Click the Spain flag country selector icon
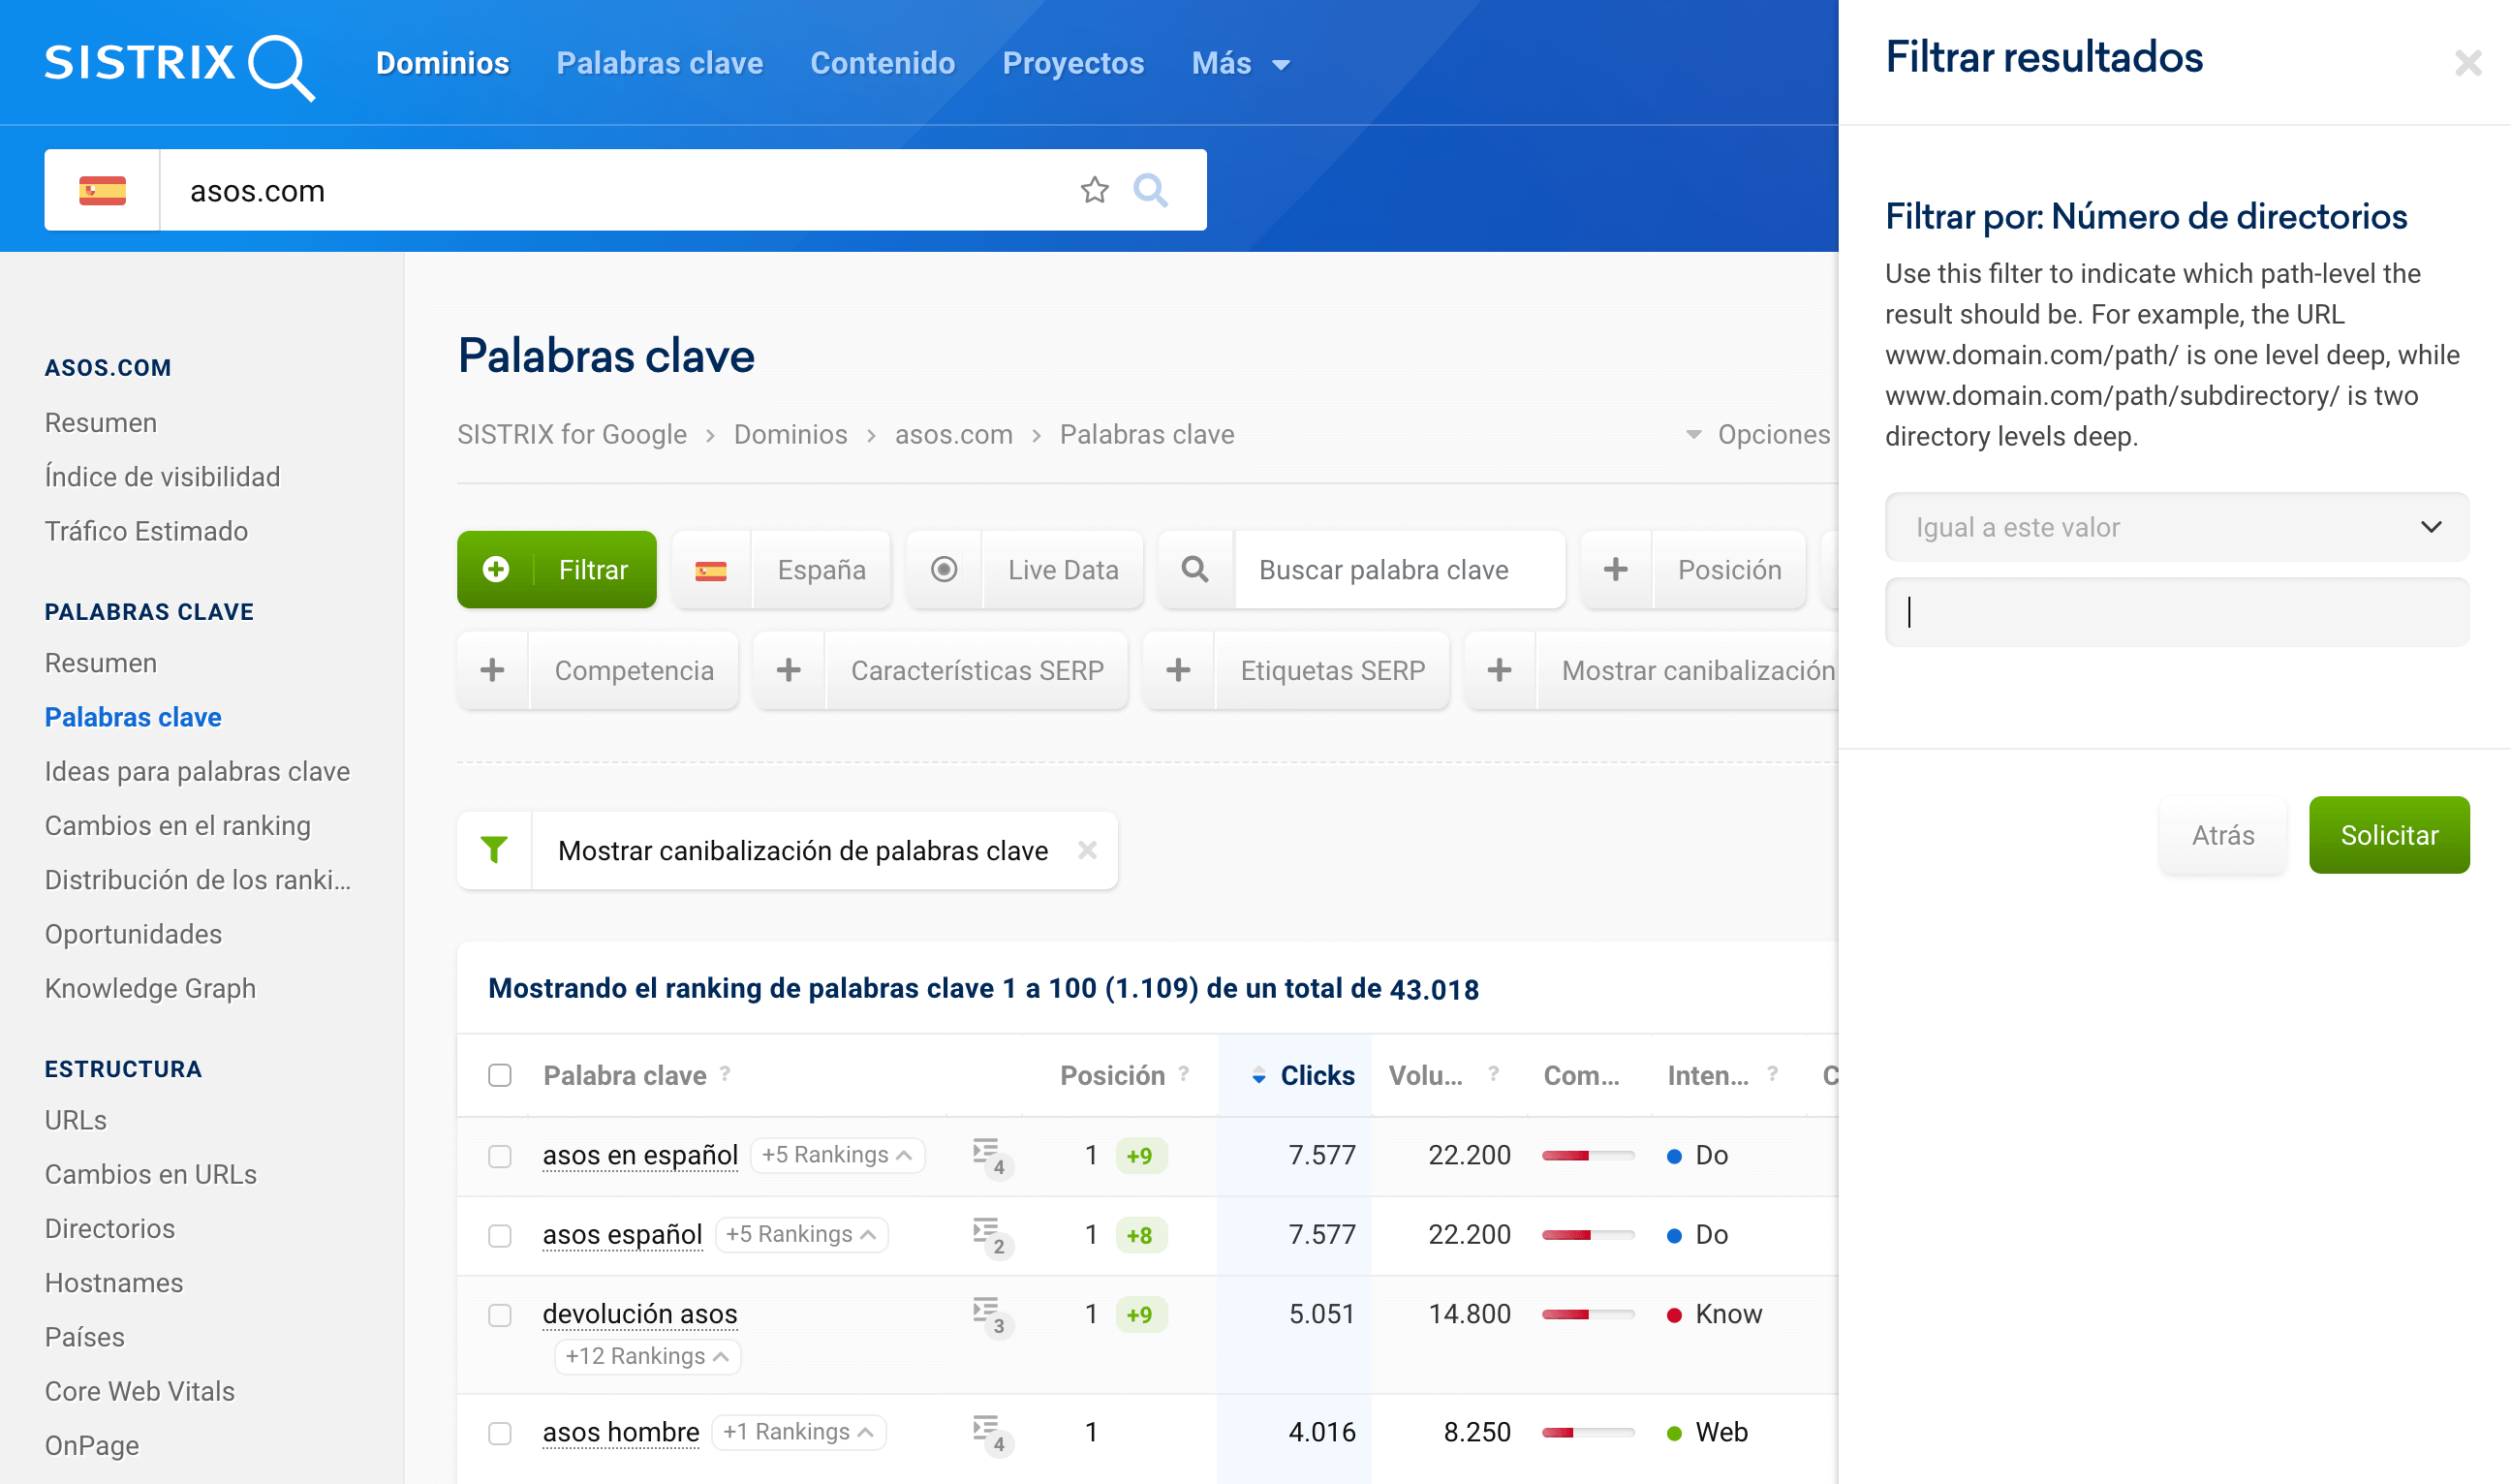The height and width of the screenshot is (1484, 2511). click(x=102, y=190)
